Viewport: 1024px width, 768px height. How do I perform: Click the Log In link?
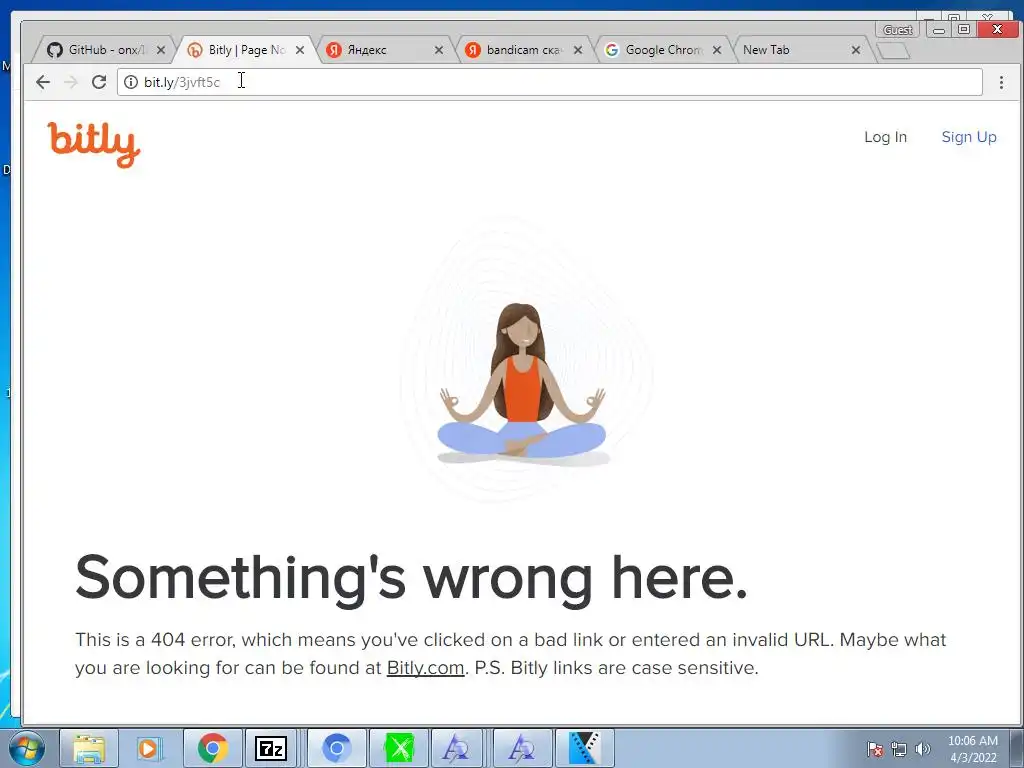point(885,137)
